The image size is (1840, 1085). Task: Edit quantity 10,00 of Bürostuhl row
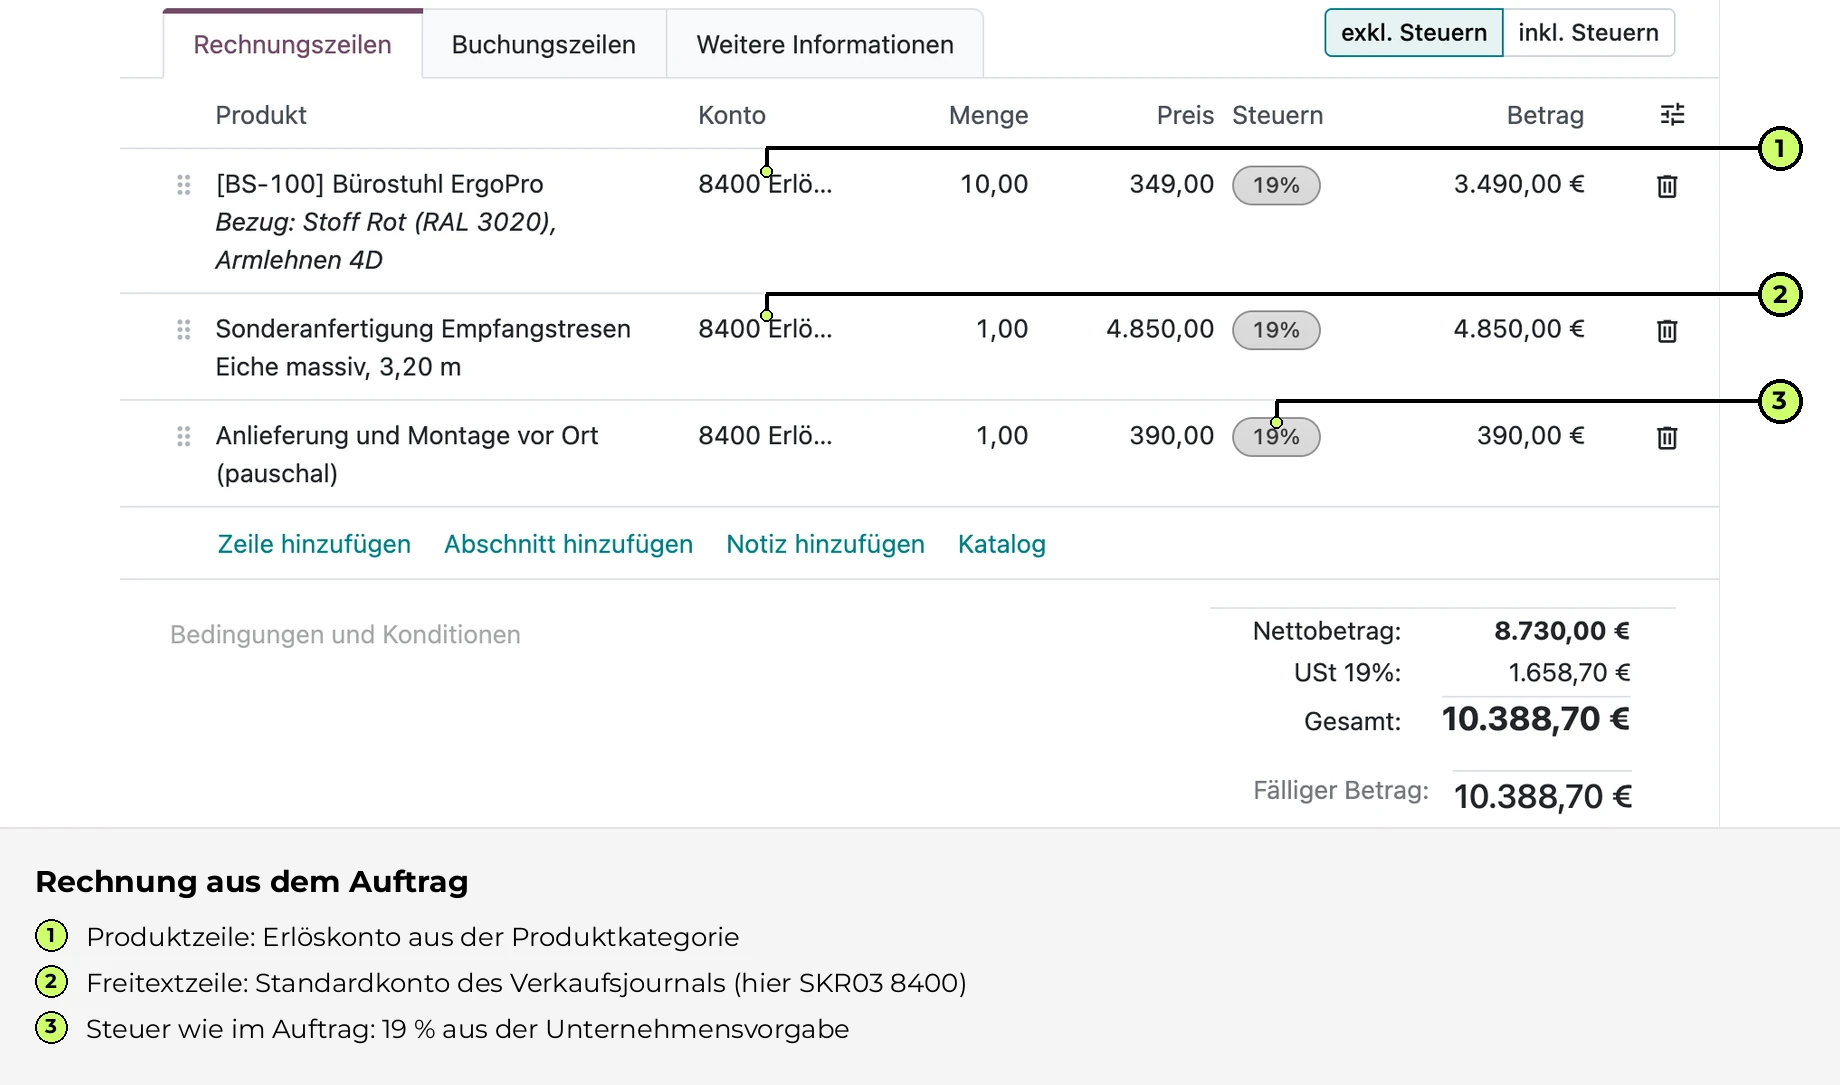pyautogui.click(x=994, y=184)
